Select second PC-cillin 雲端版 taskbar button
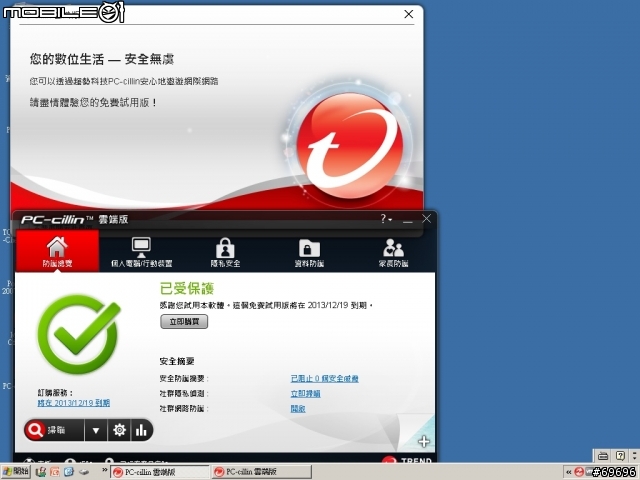Screen dimensions: 640x480 (261, 472)
